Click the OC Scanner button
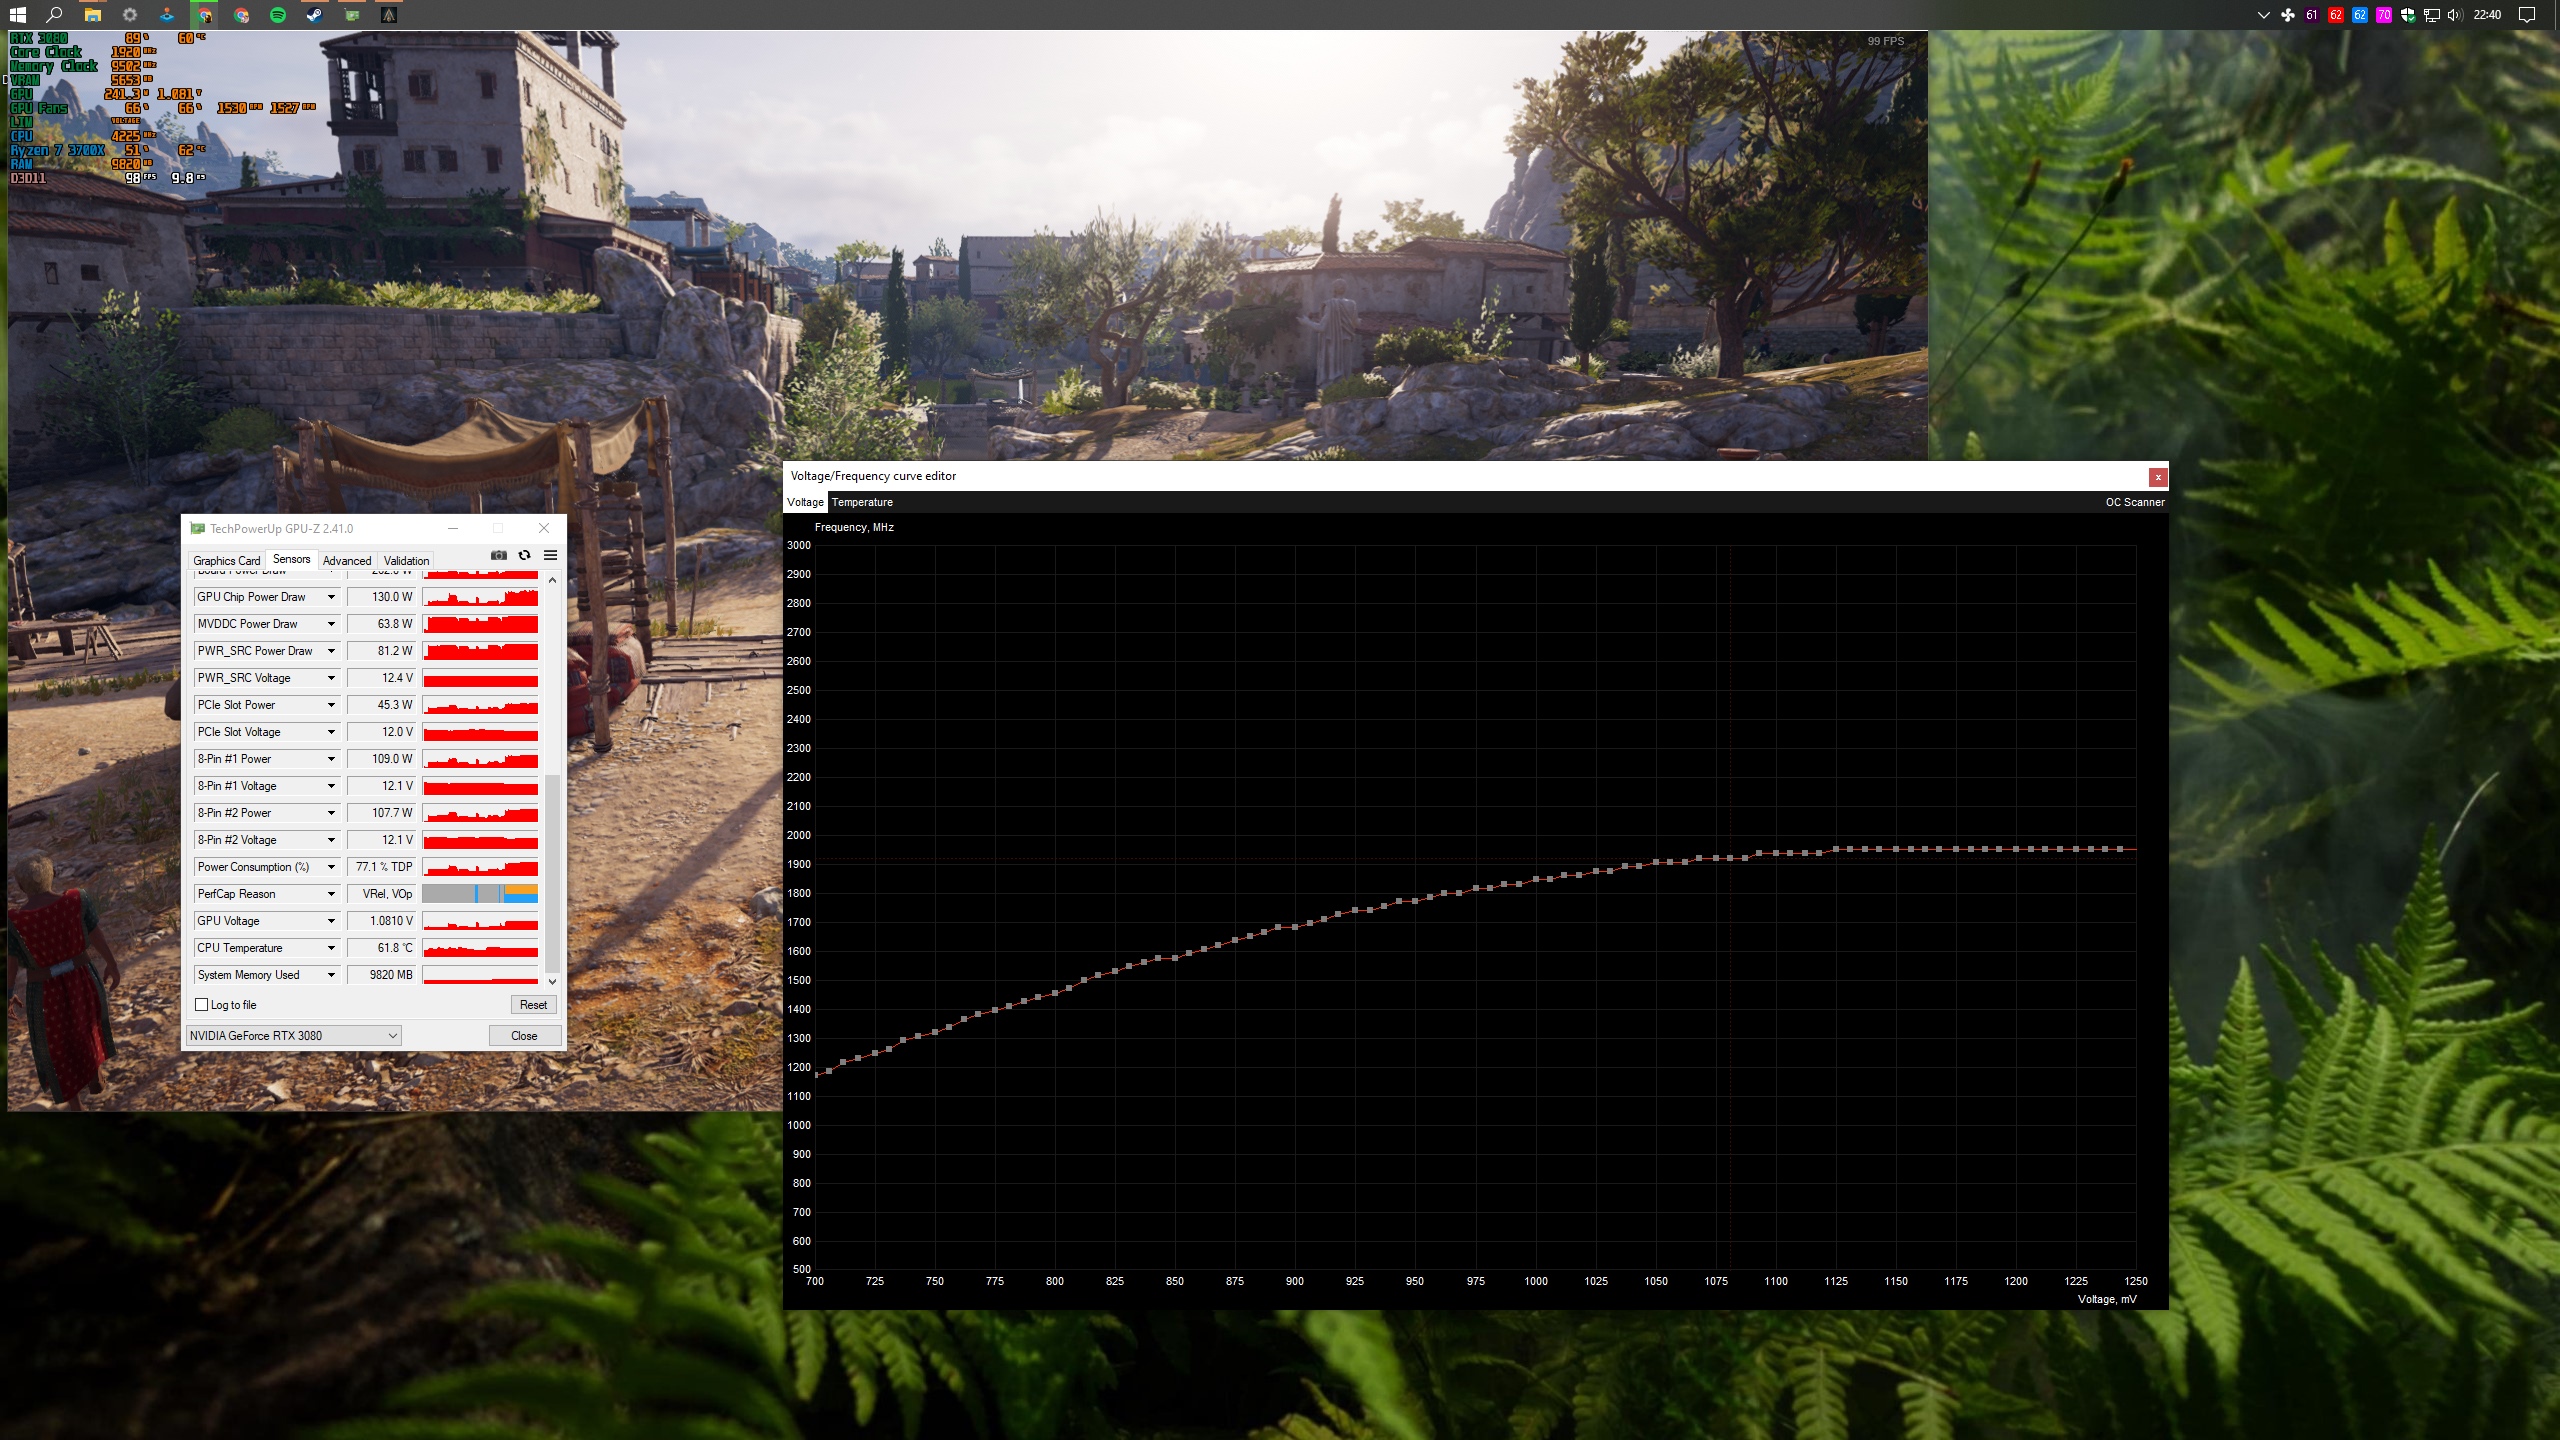 click(x=2134, y=502)
